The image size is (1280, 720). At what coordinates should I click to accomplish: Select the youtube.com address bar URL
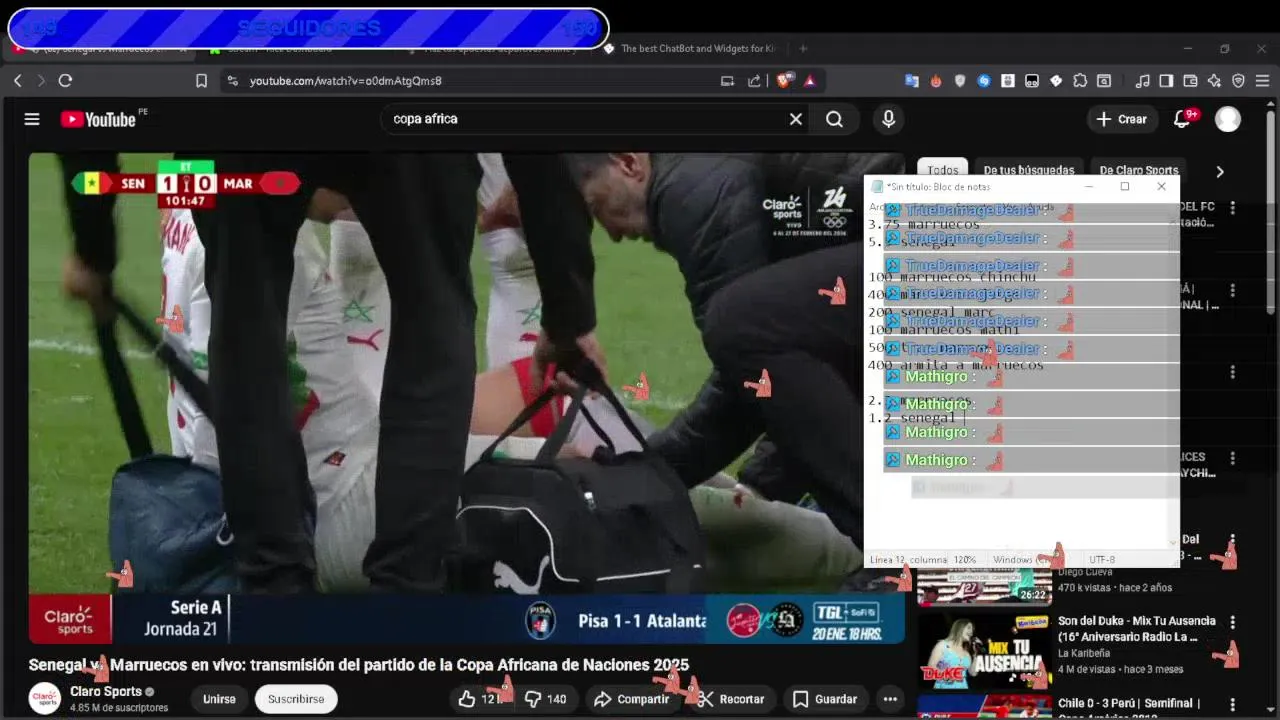coord(345,81)
